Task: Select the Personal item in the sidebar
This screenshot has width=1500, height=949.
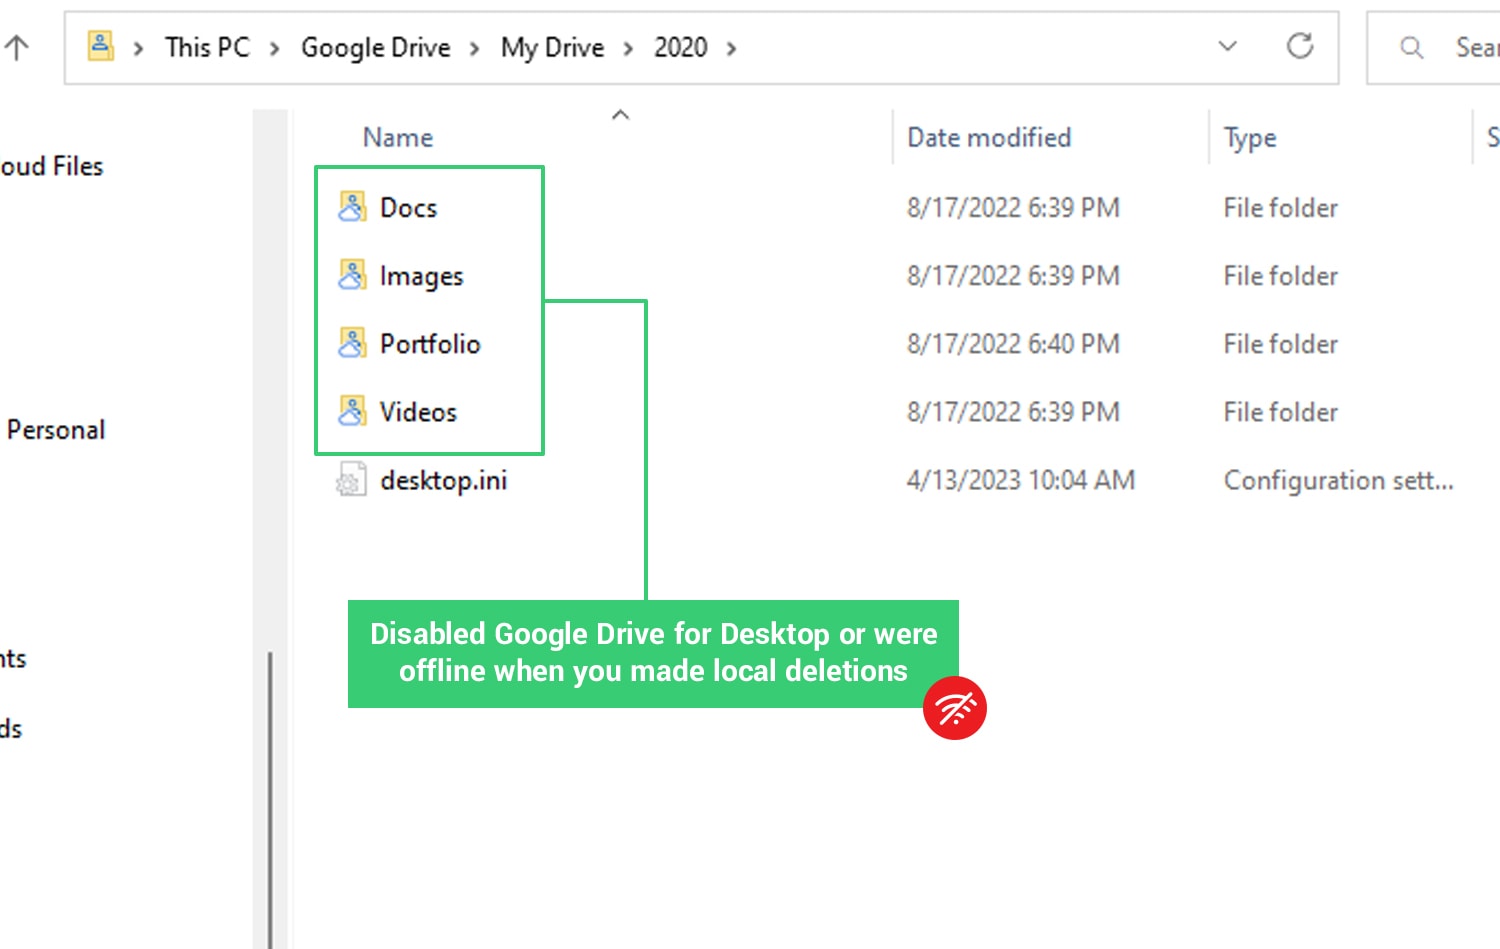Action: pos(55,429)
